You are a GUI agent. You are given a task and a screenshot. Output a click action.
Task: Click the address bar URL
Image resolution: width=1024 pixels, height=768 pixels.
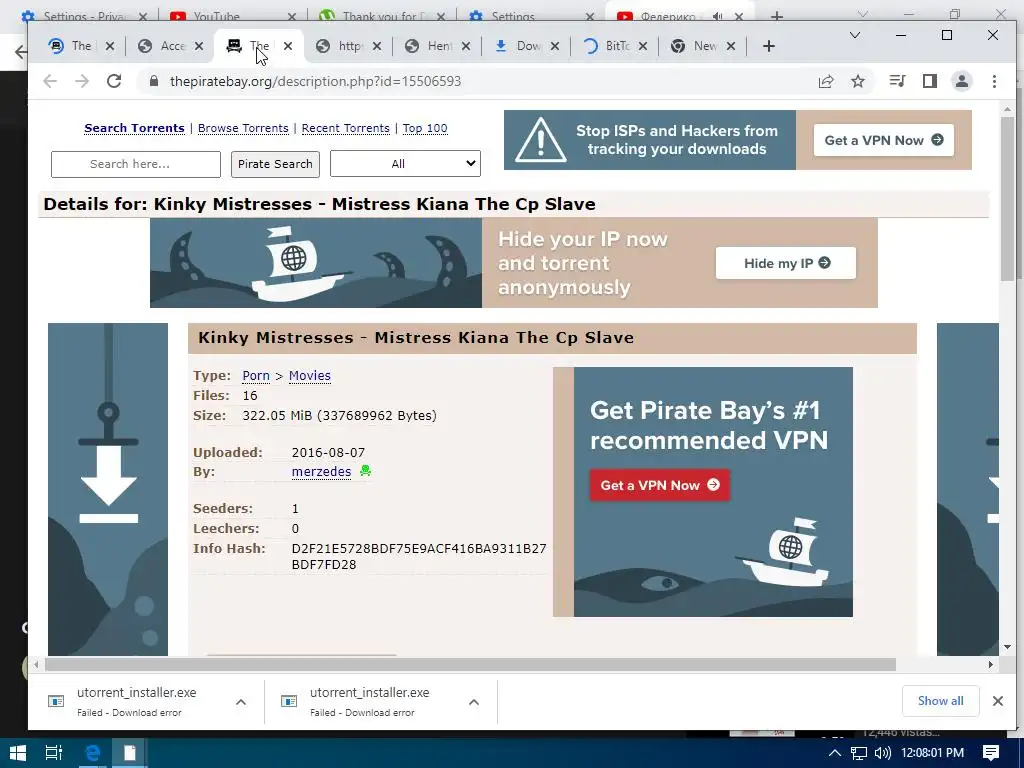coord(315,81)
